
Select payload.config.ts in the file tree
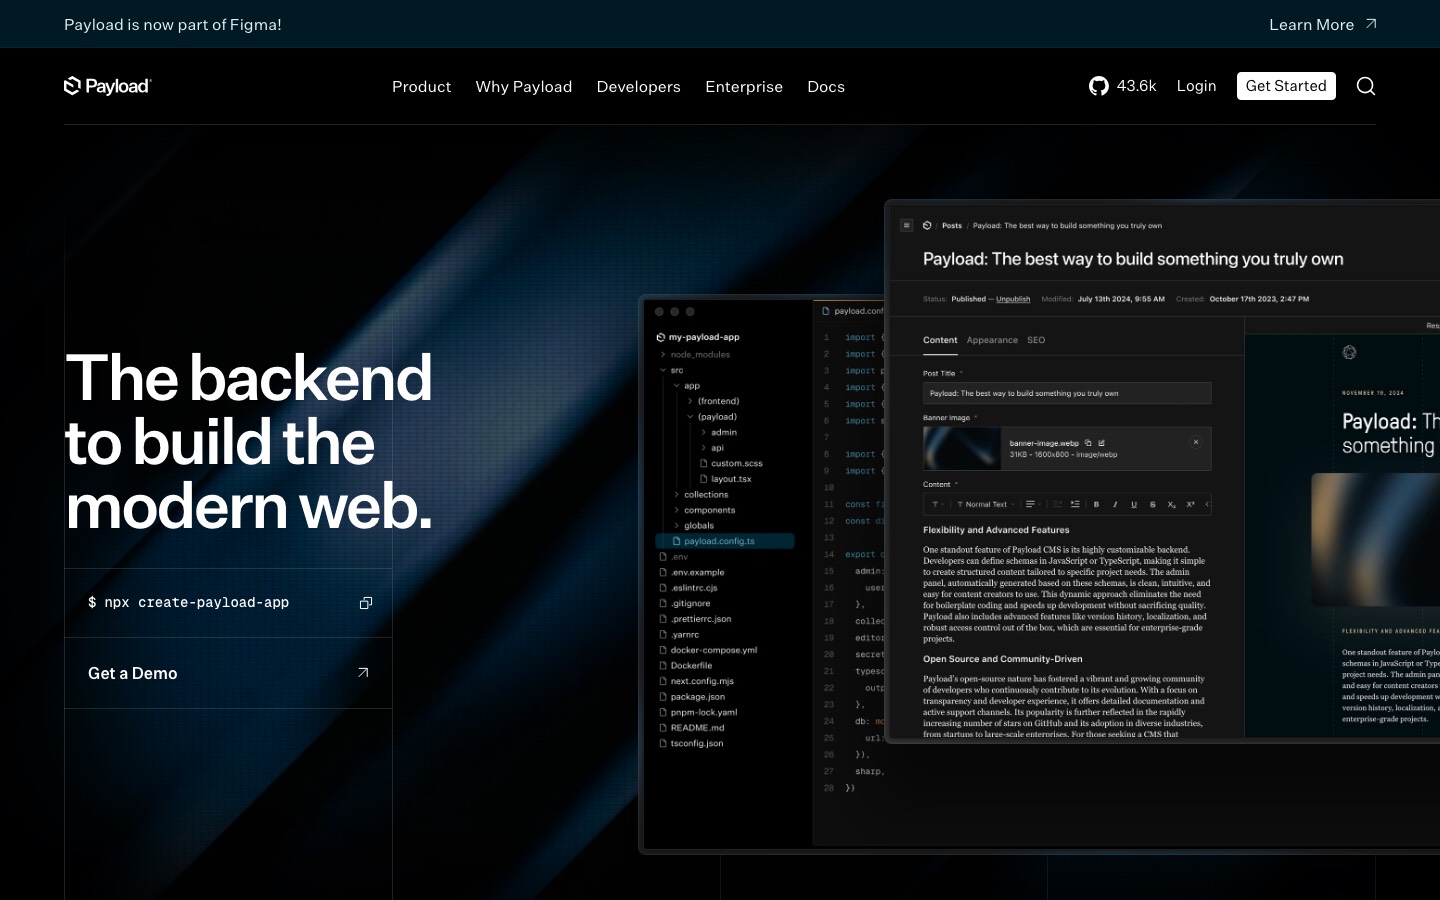[725, 541]
